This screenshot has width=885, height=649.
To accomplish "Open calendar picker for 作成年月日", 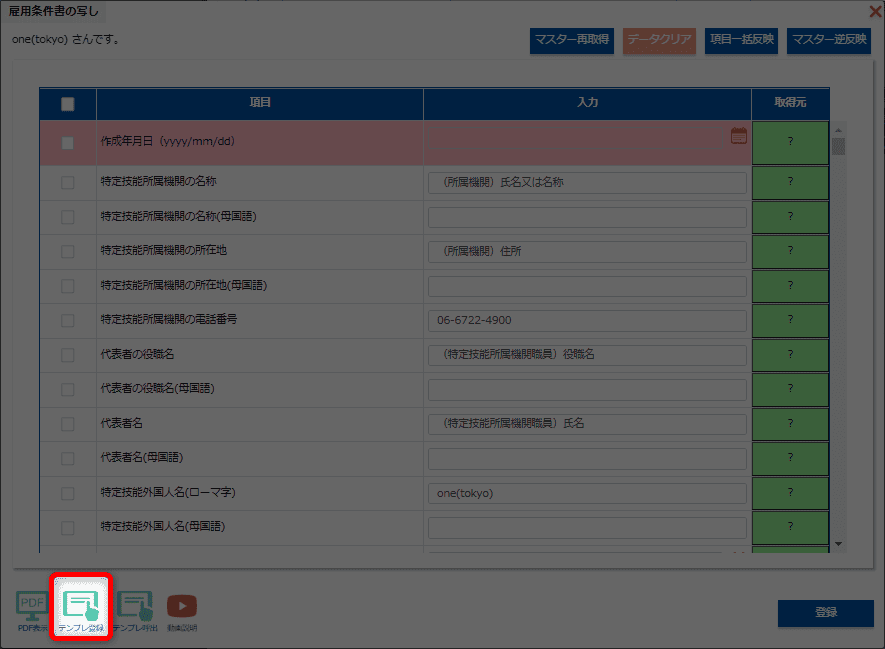I will tap(738, 136).
